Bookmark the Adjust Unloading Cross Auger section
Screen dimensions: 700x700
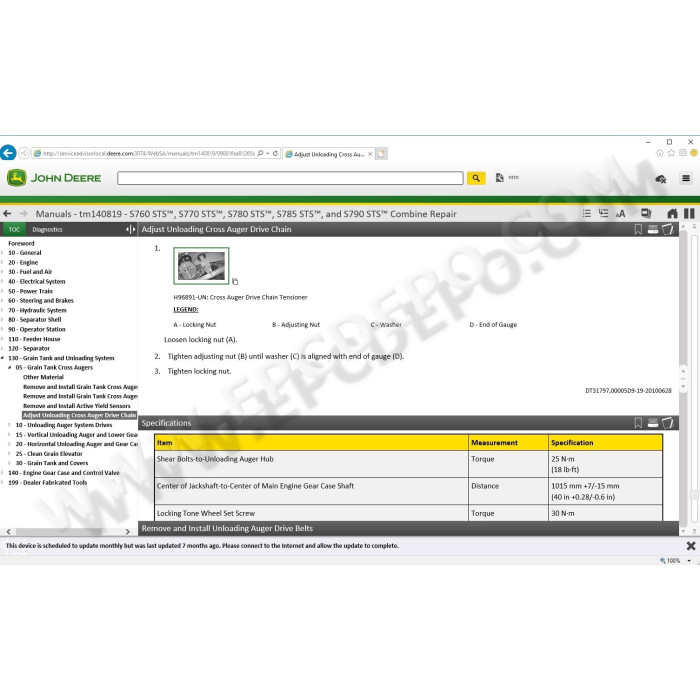[638, 229]
